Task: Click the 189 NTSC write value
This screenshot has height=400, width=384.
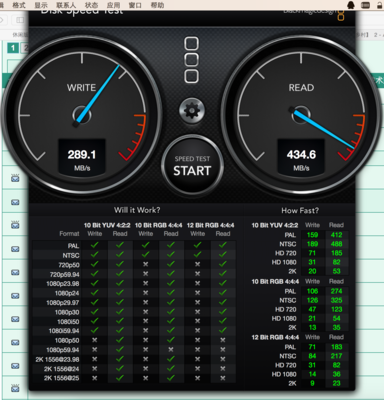Action: tap(312, 244)
